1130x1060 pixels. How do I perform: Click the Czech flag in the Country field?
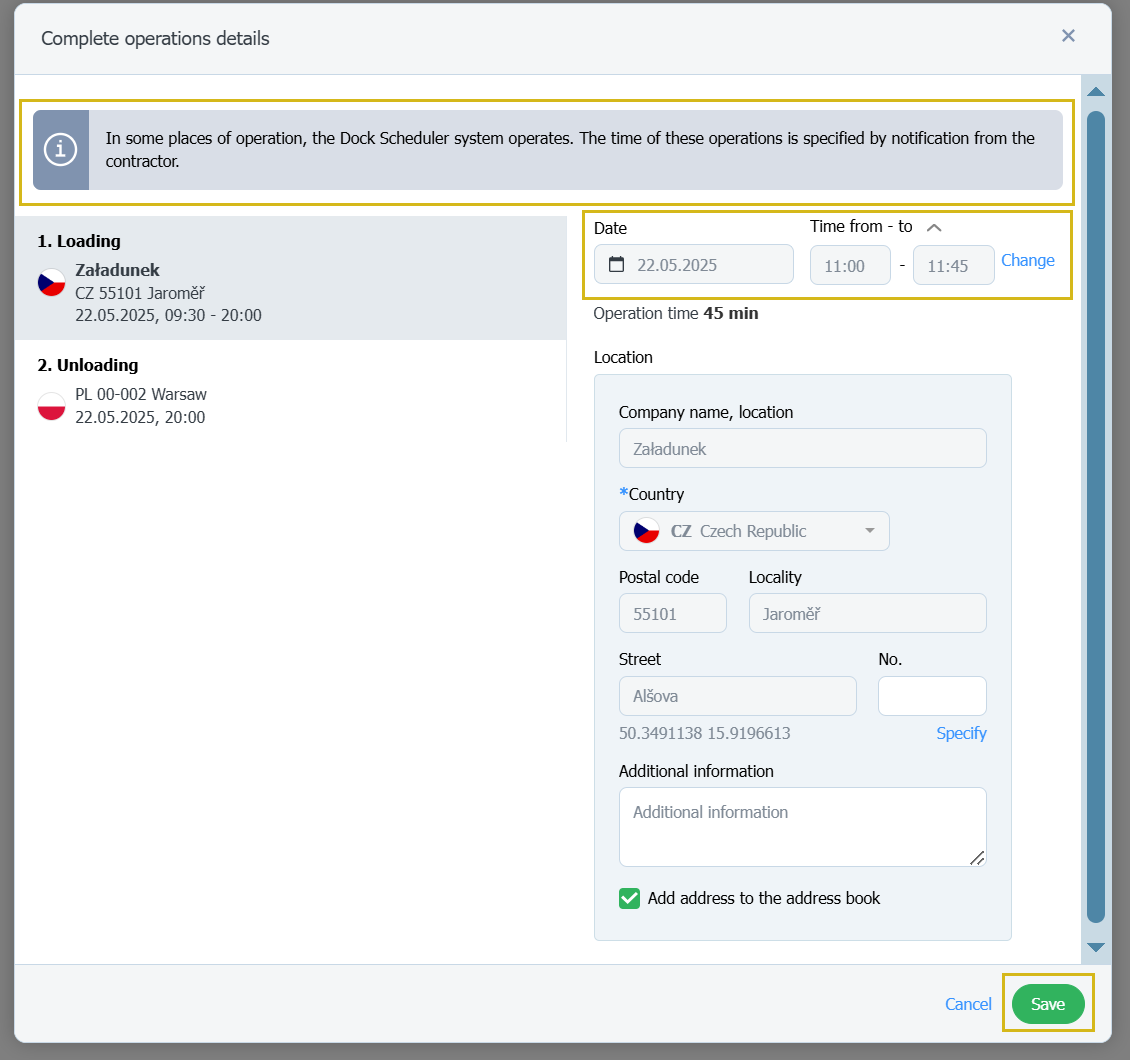[x=646, y=531]
